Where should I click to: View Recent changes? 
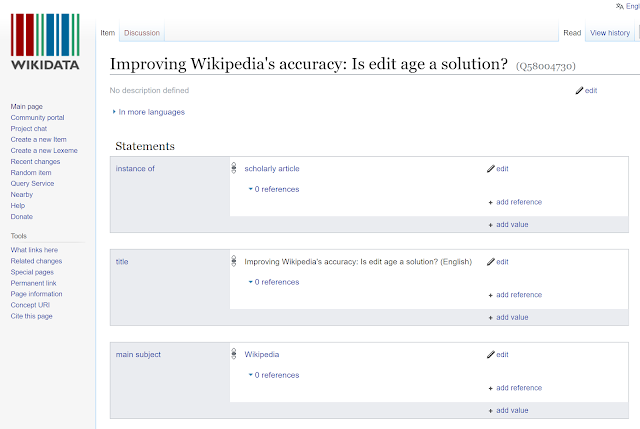[x=35, y=162]
